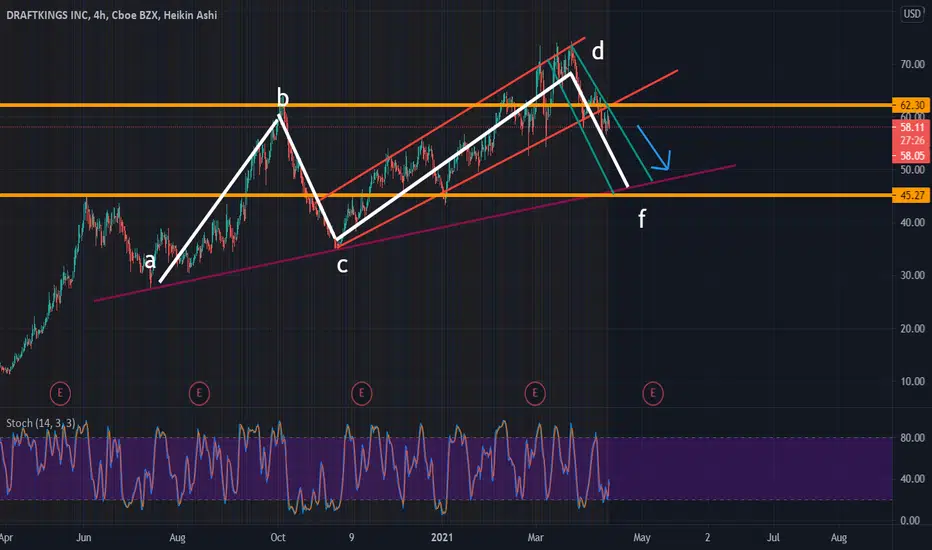The height and width of the screenshot is (550, 932).
Task: Click the earnings E marker above the 9 date label
Action: (x=361, y=393)
